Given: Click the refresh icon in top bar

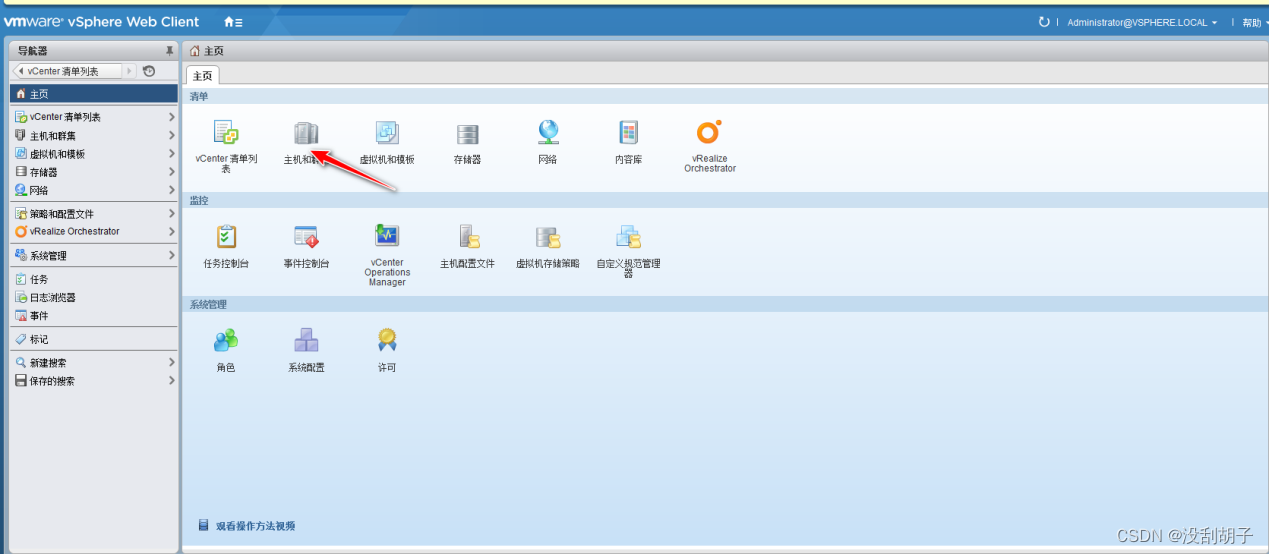Looking at the screenshot, I should point(1044,22).
